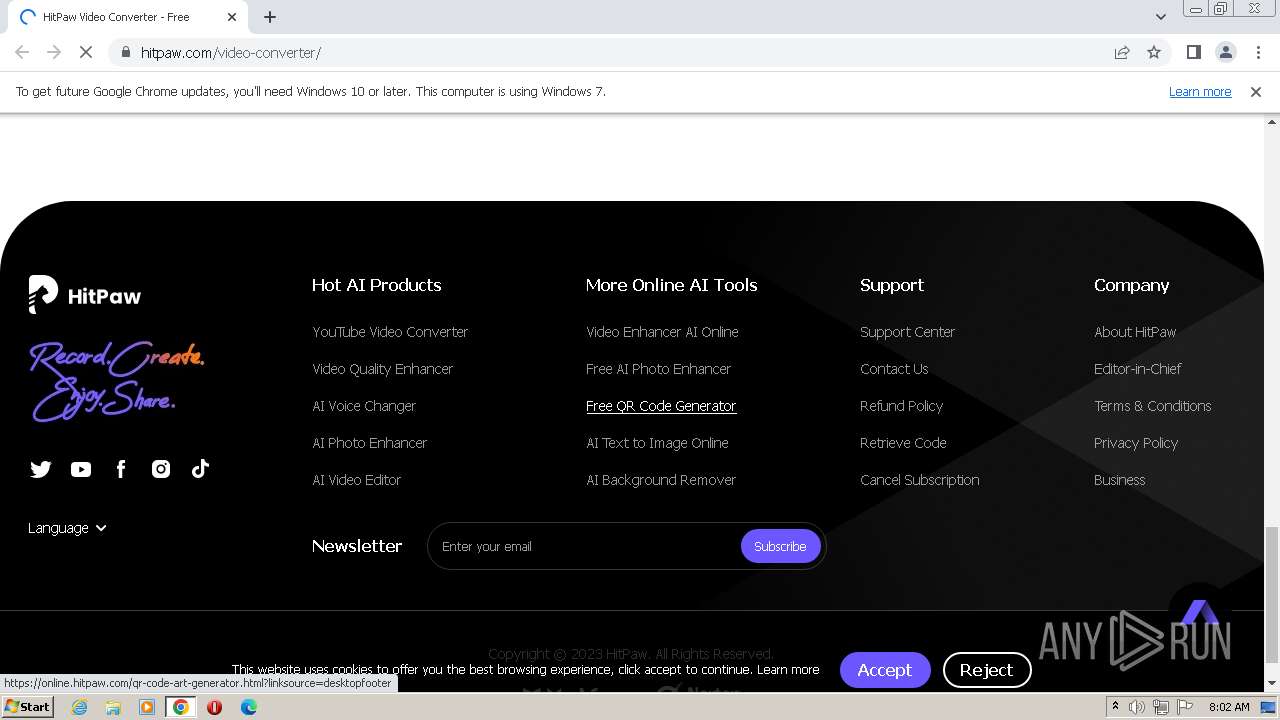Show hidden system tray icons
Image resolution: width=1280 pixels, height=720 pixels.
[1115, 707]
